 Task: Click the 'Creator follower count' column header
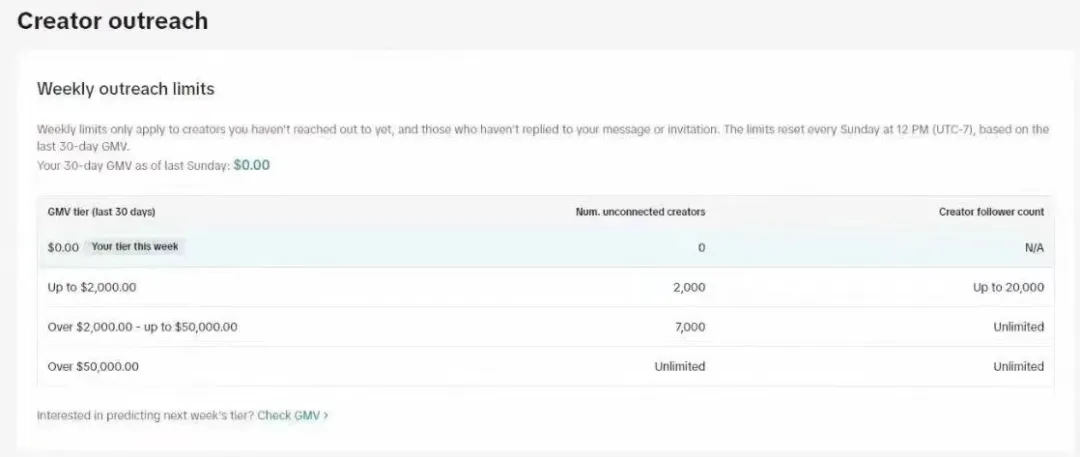click(991, 212)
